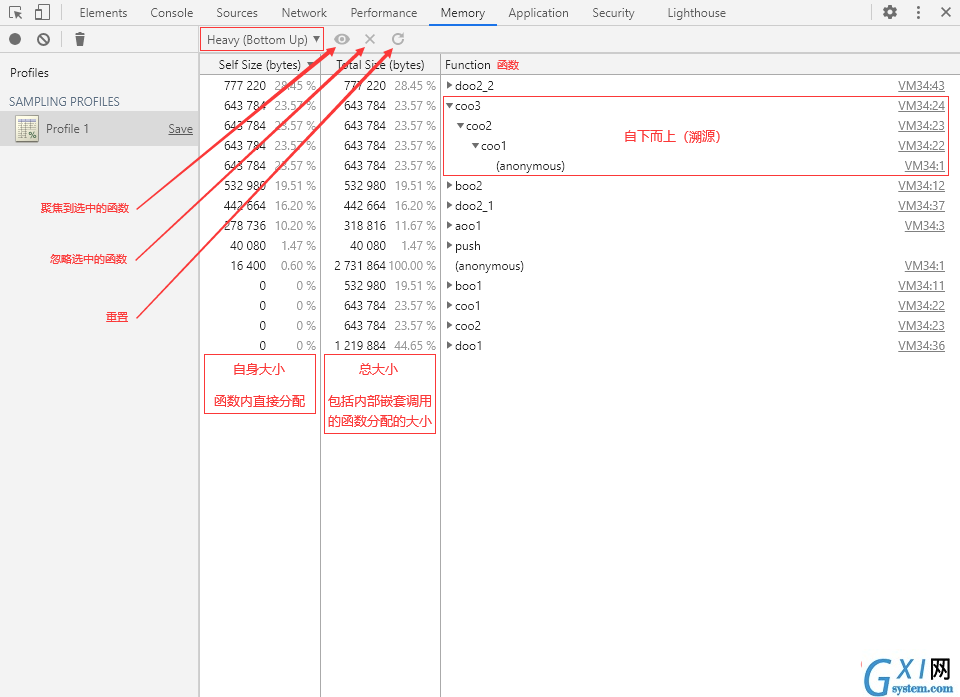Open source link VM34:11

(921, 286)
